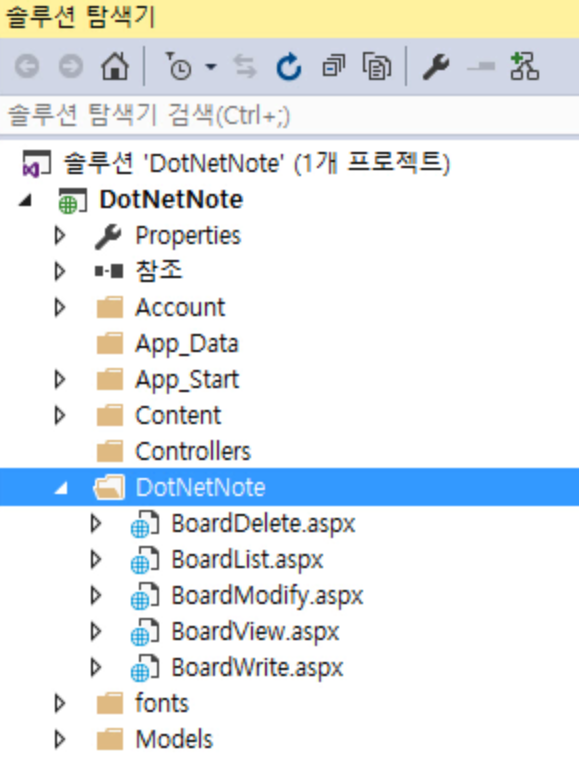579x758 pixels.
Task: Expand the Properties node
Action: pos(60,236)
